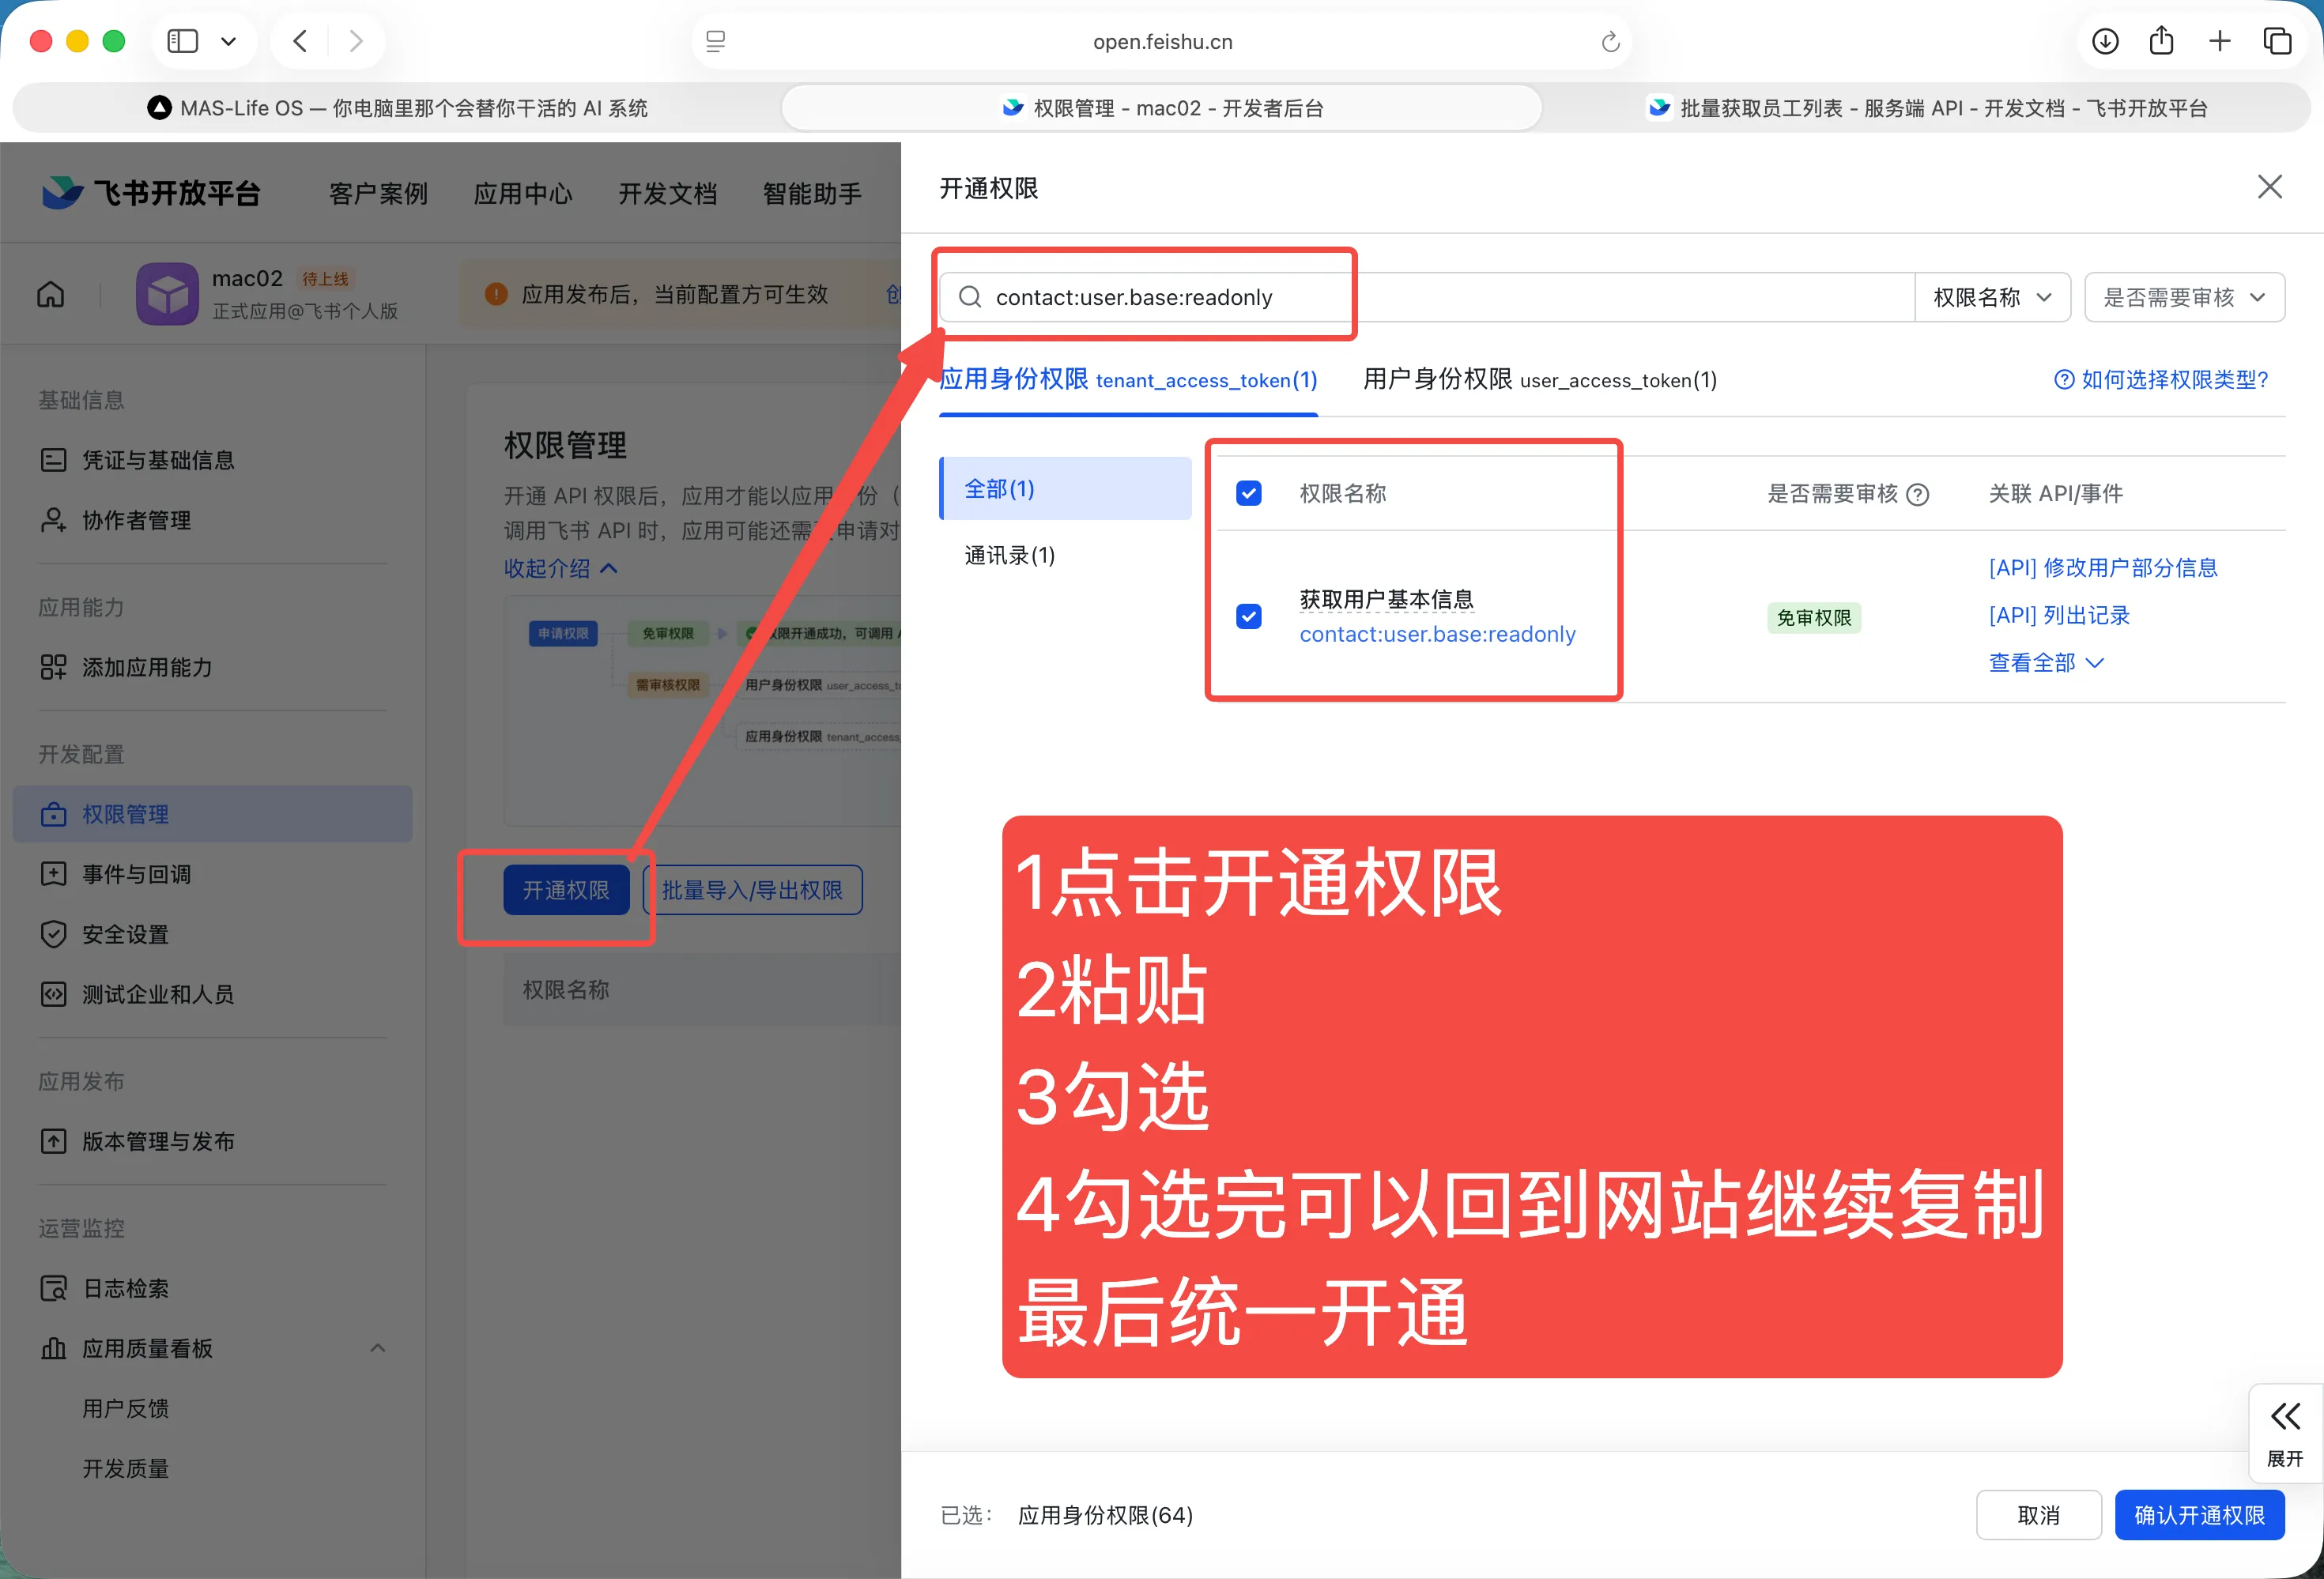2324x1579 pixels.
Task: Click the page reader icon in address bar
Action: 715,41
